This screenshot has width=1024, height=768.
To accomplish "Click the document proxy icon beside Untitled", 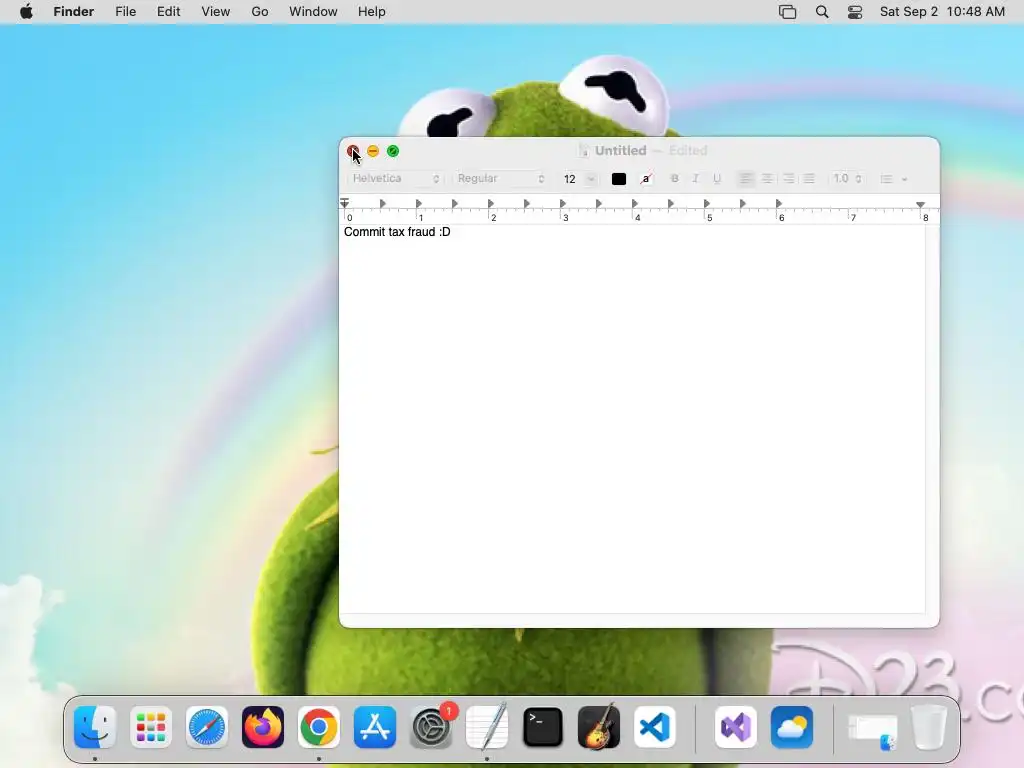I will (583, 151).
